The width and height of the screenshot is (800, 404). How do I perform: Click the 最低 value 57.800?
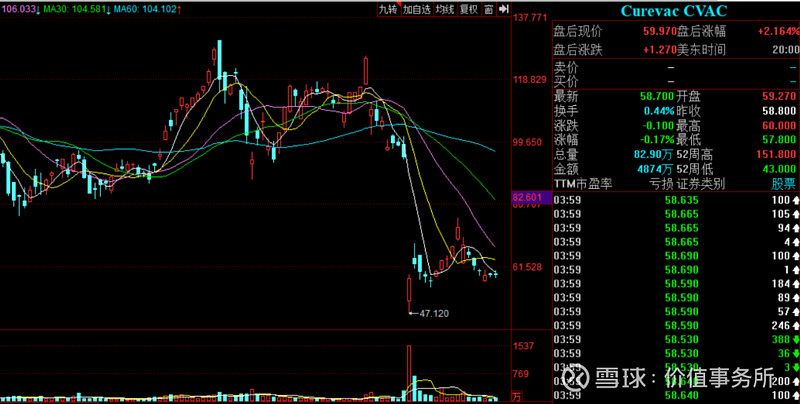[x=779, y=140]
